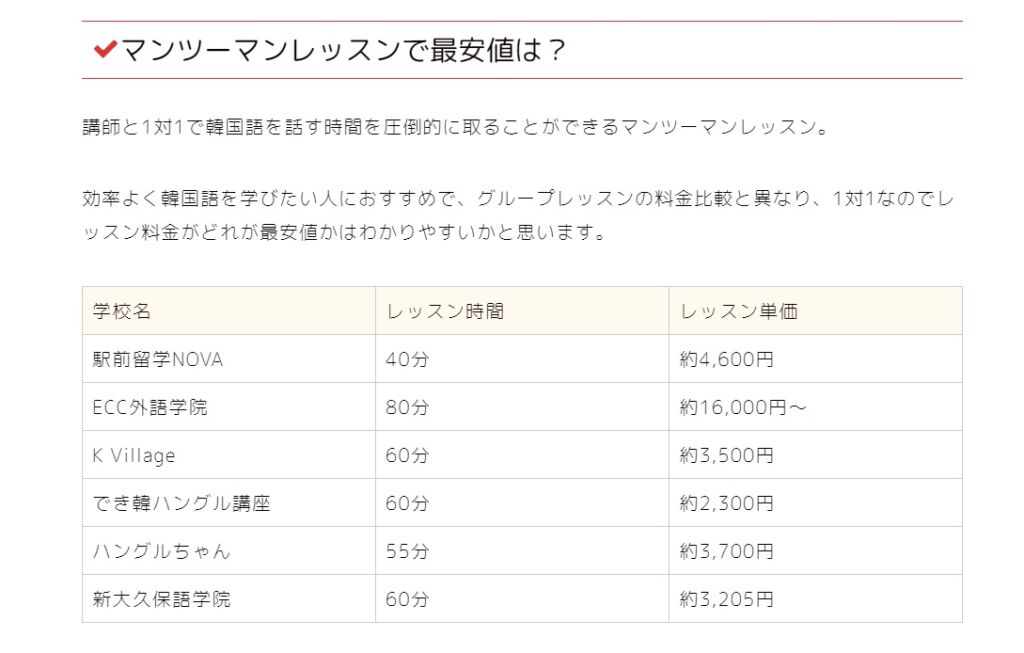The image size is (1024, 653).
Task: Click the 約3,700円 price cell
Action: pos(726,551)
